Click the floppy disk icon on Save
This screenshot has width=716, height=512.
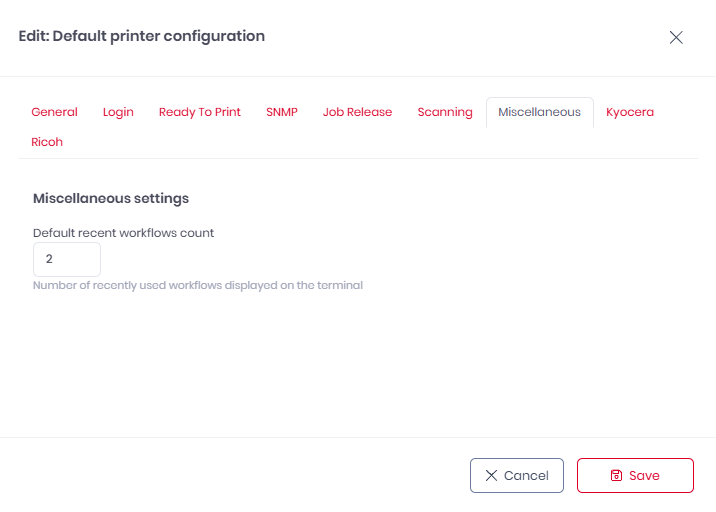click(616, 476)
